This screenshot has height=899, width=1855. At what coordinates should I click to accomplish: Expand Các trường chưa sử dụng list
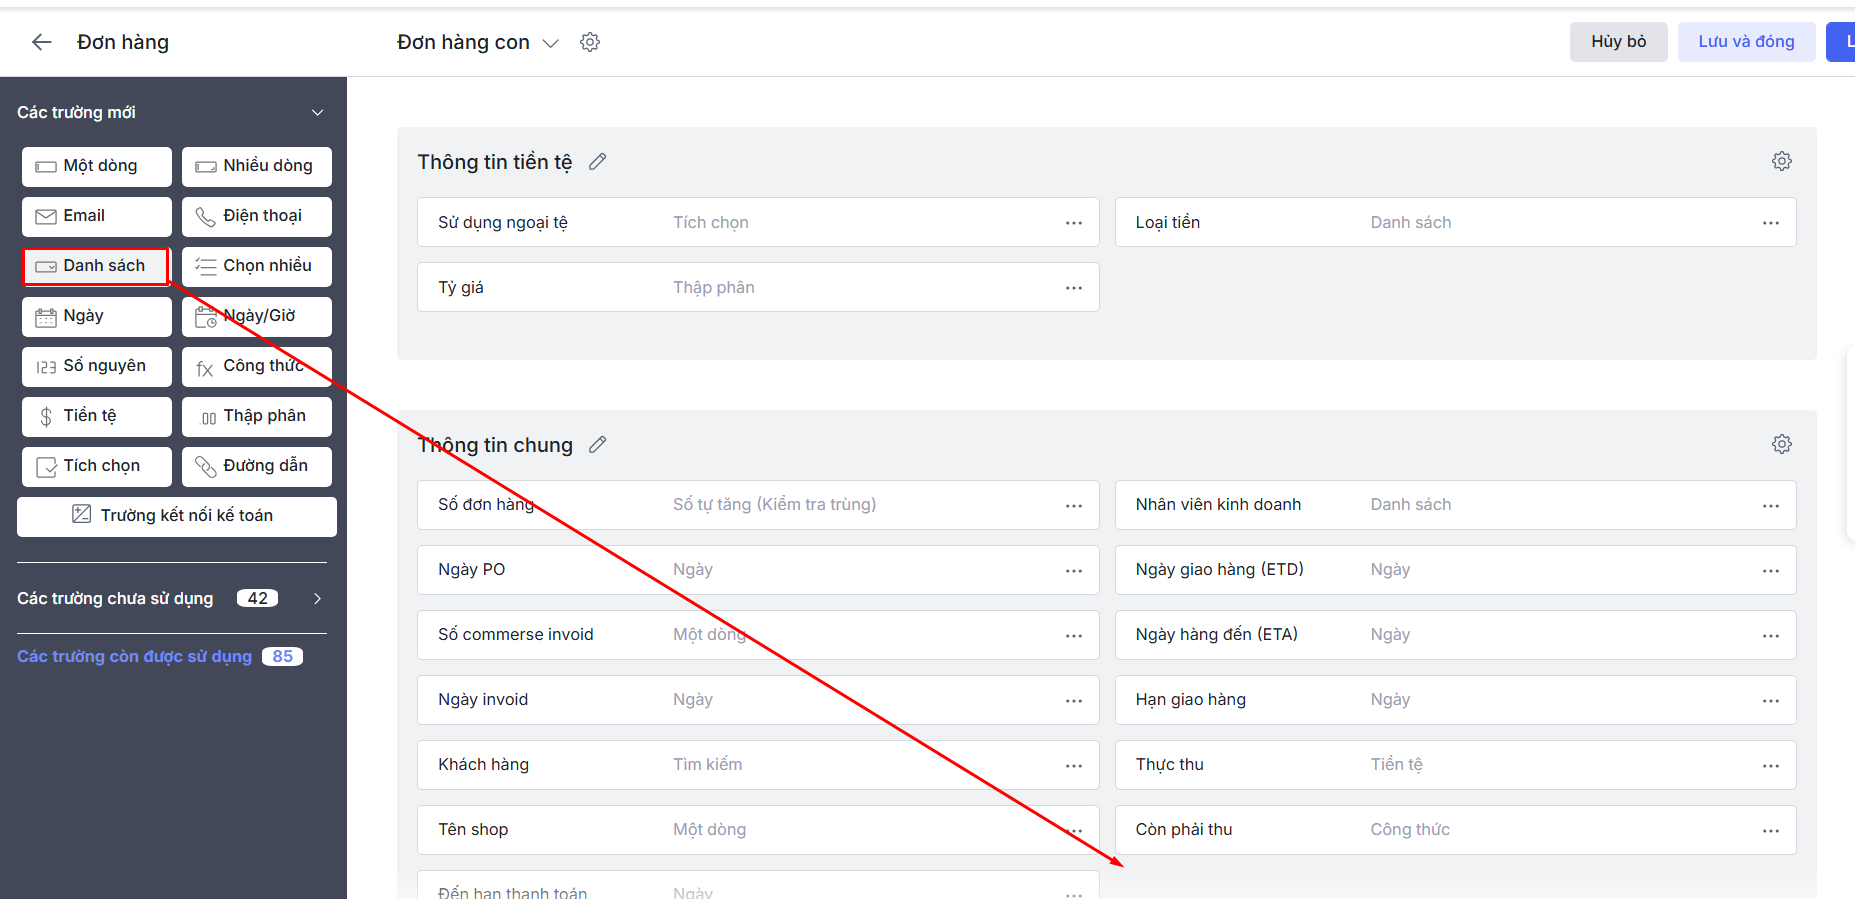(317, 599)
